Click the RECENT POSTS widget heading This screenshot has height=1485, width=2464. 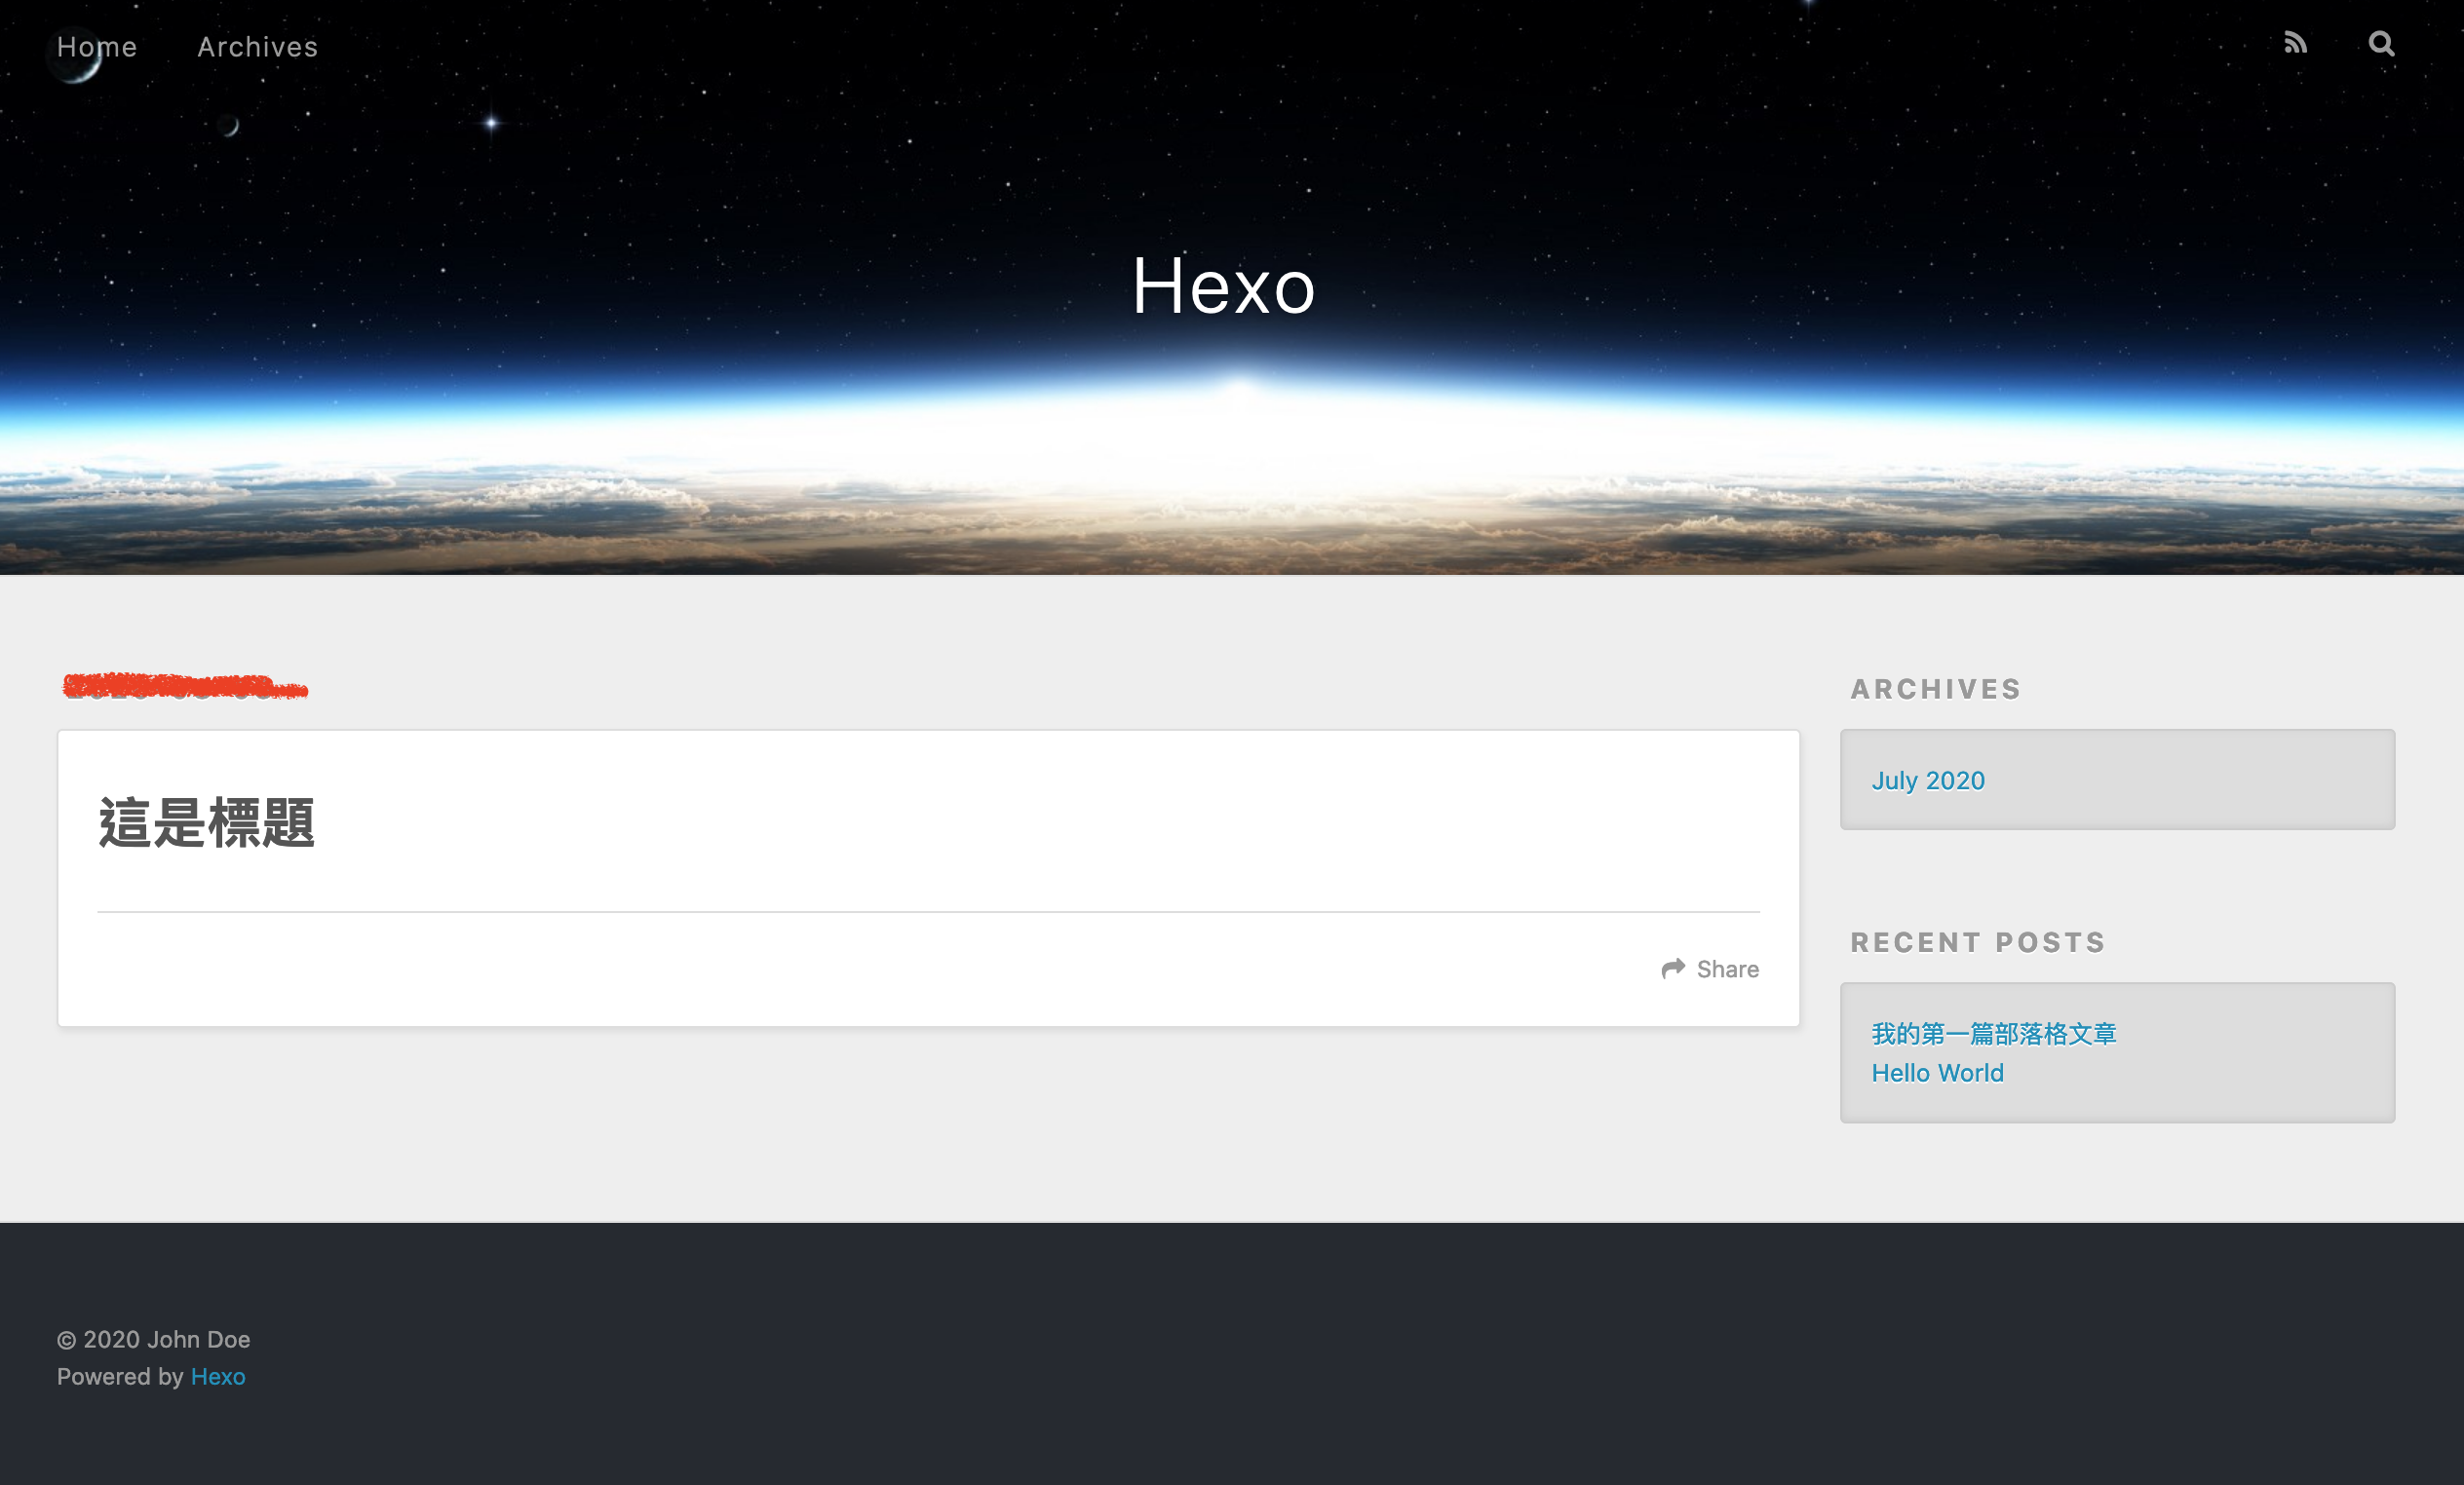point(1977,942)
